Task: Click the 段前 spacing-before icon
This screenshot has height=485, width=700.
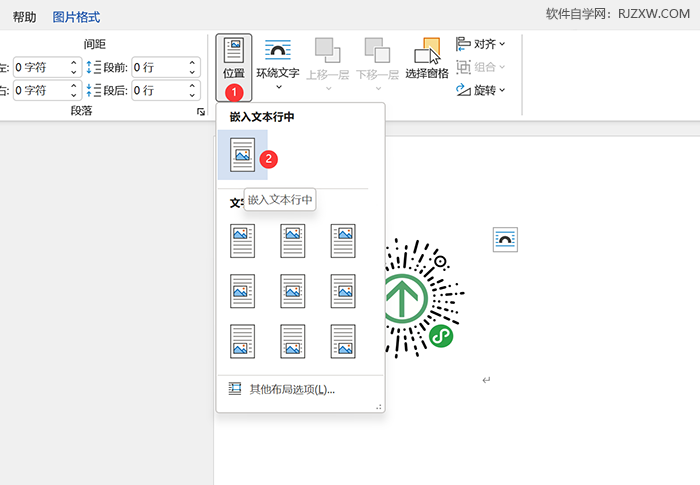Action: 94,67
